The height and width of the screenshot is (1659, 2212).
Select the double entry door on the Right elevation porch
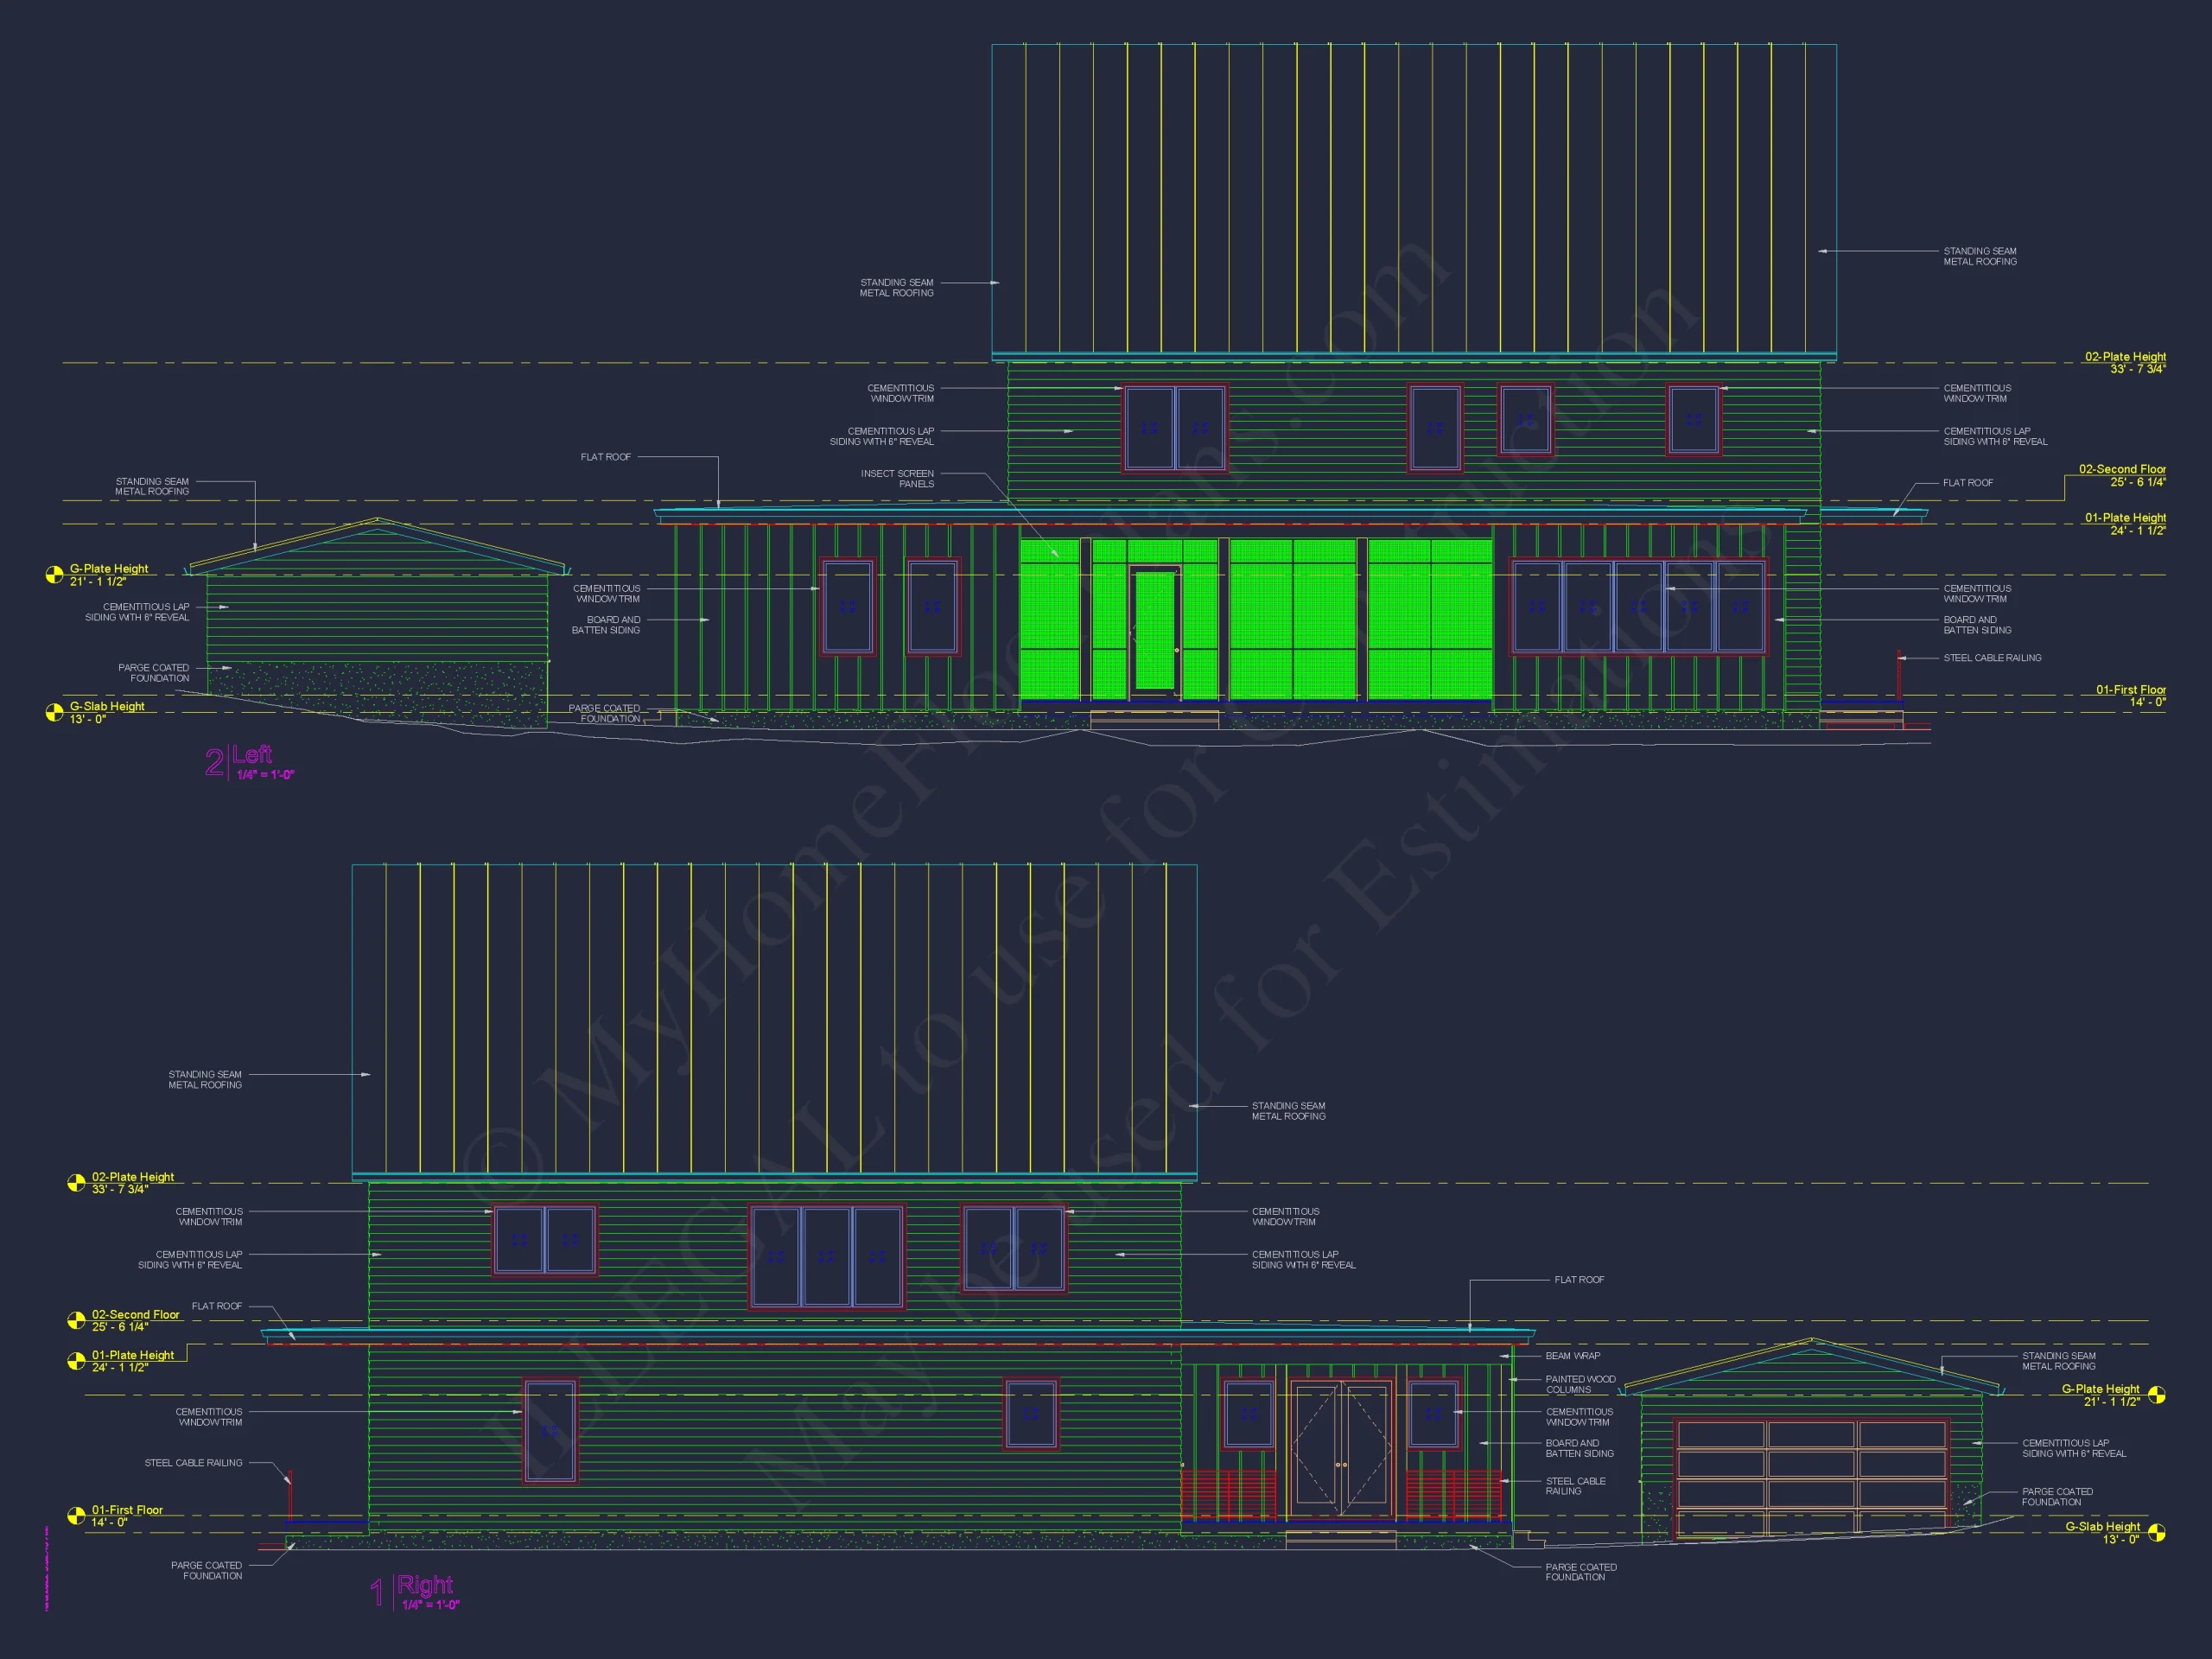click(x=1341, y=1451)
